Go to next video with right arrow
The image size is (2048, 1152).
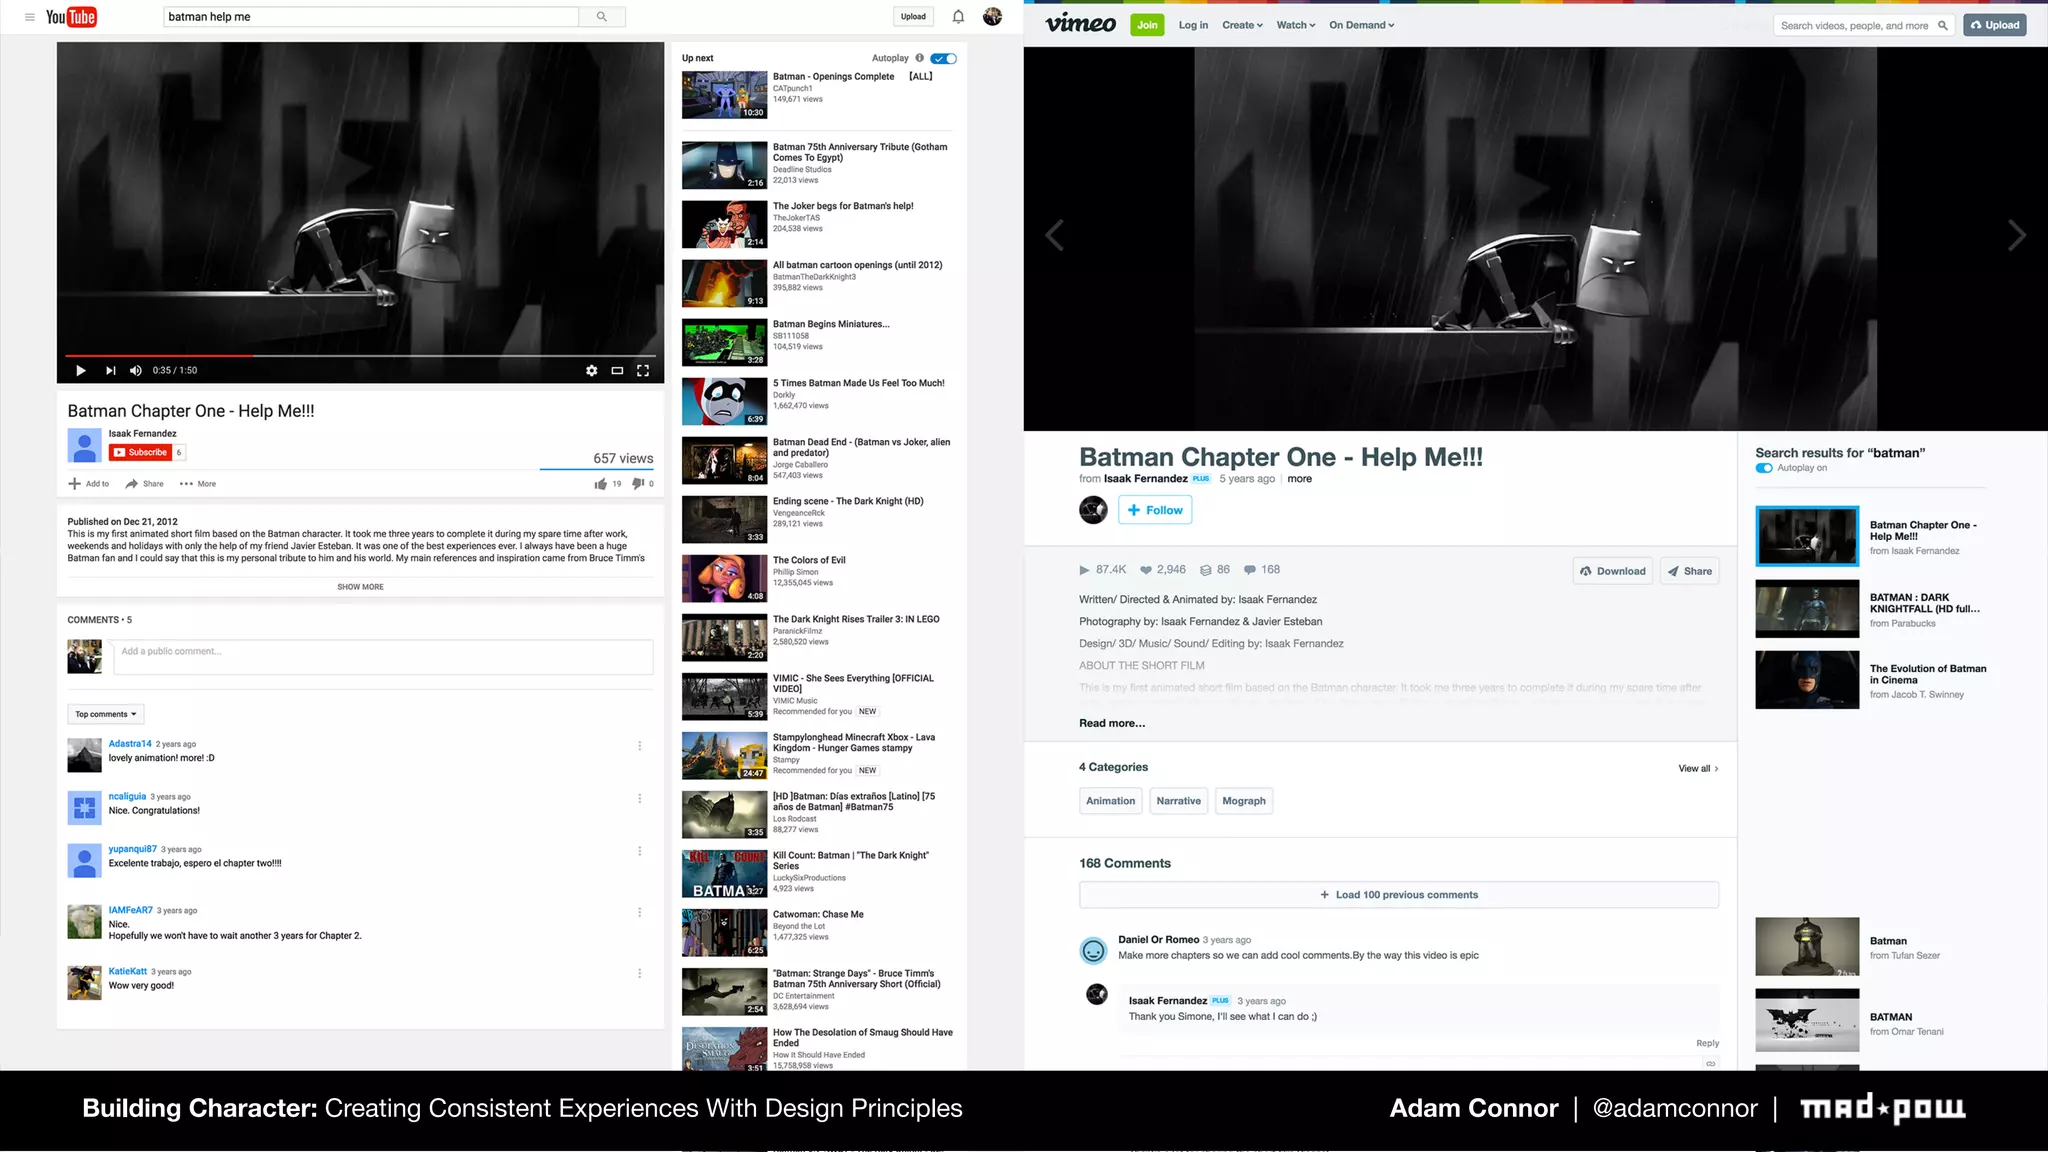2017,236
